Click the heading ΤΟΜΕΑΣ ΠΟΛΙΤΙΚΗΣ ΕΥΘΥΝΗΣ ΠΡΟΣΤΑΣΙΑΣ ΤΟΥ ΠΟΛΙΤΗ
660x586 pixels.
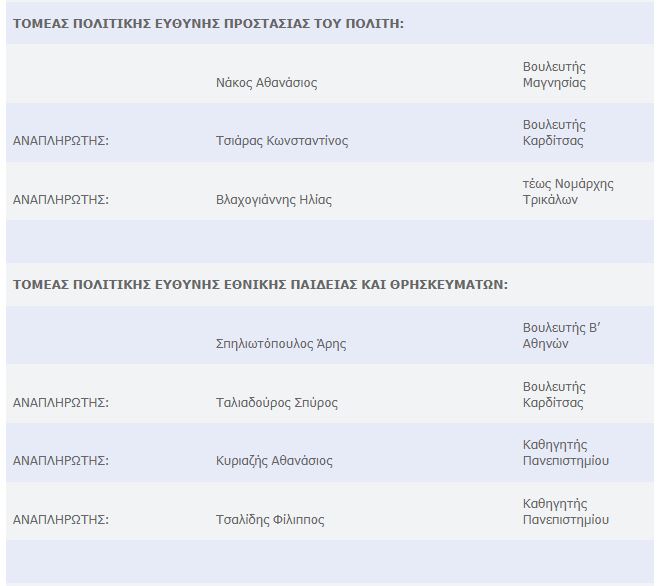point(208,23)
